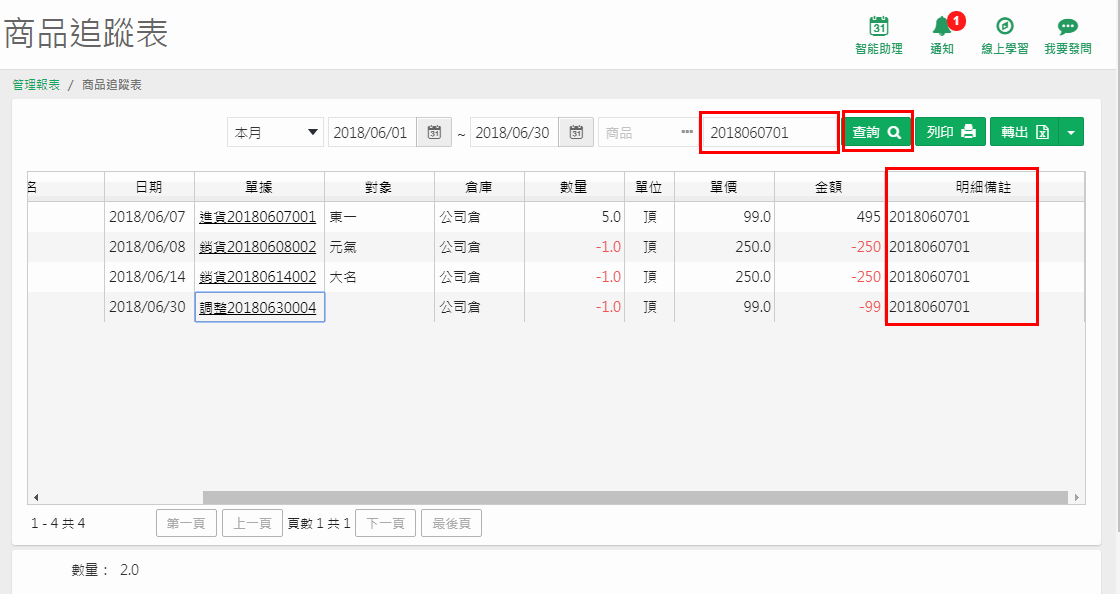Open document 銷貨20180608002
This screenshot has height=594, width=1120.
click(x=257, y=247)
